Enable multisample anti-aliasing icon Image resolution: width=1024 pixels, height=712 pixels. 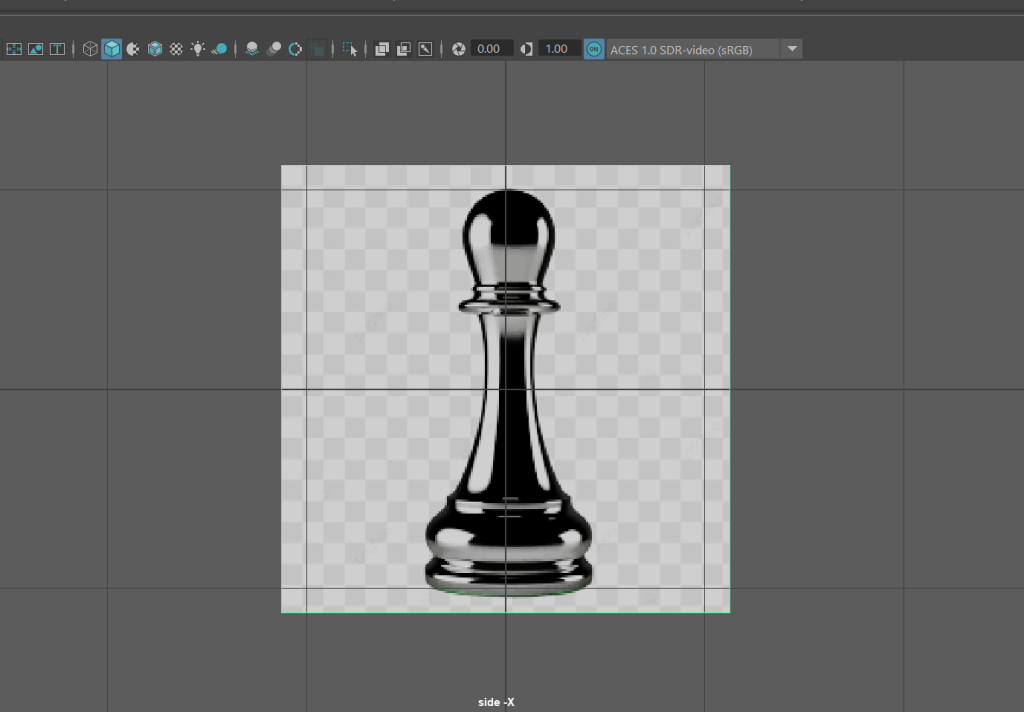click(296, 49)
